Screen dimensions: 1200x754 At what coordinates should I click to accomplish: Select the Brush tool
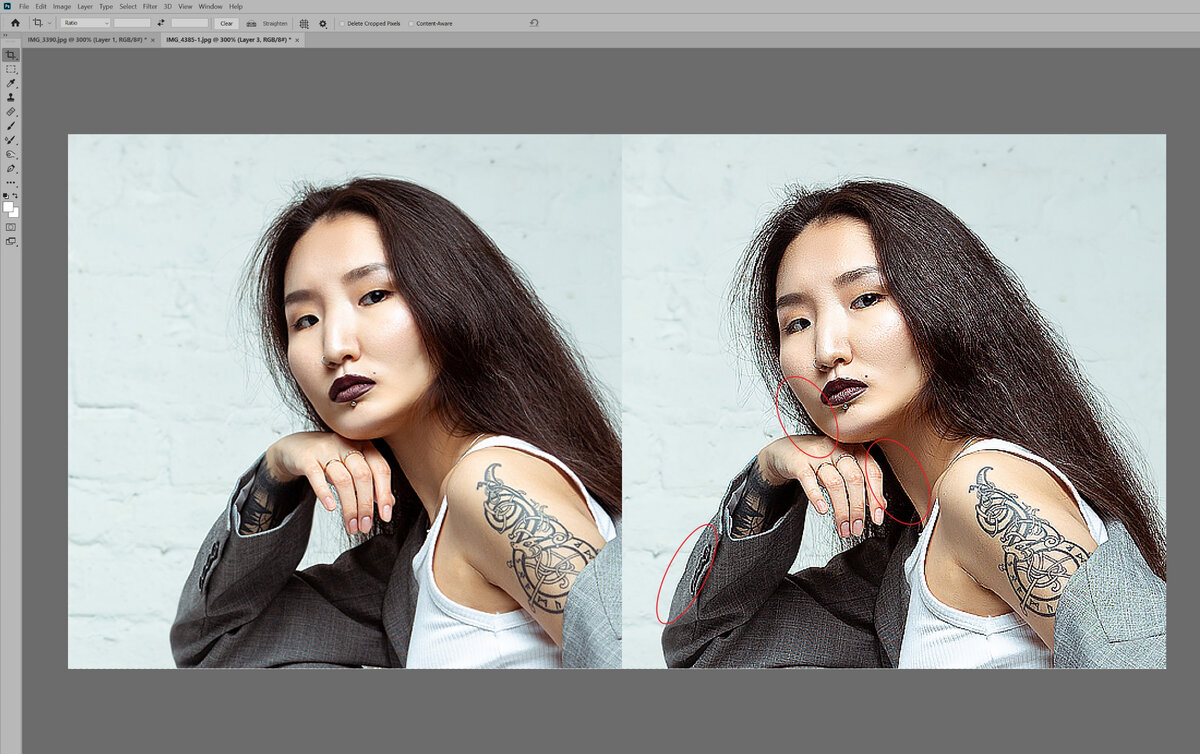pyautogui.click(x=11, y=126)
